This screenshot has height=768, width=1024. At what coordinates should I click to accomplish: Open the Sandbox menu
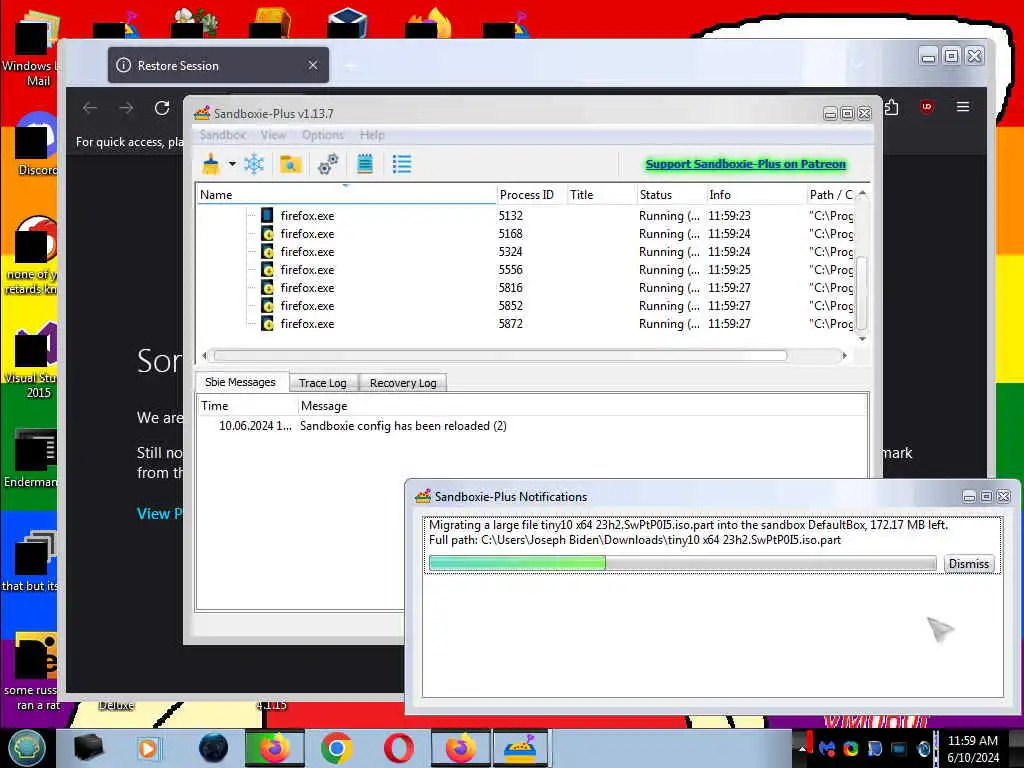click(223, 135)
